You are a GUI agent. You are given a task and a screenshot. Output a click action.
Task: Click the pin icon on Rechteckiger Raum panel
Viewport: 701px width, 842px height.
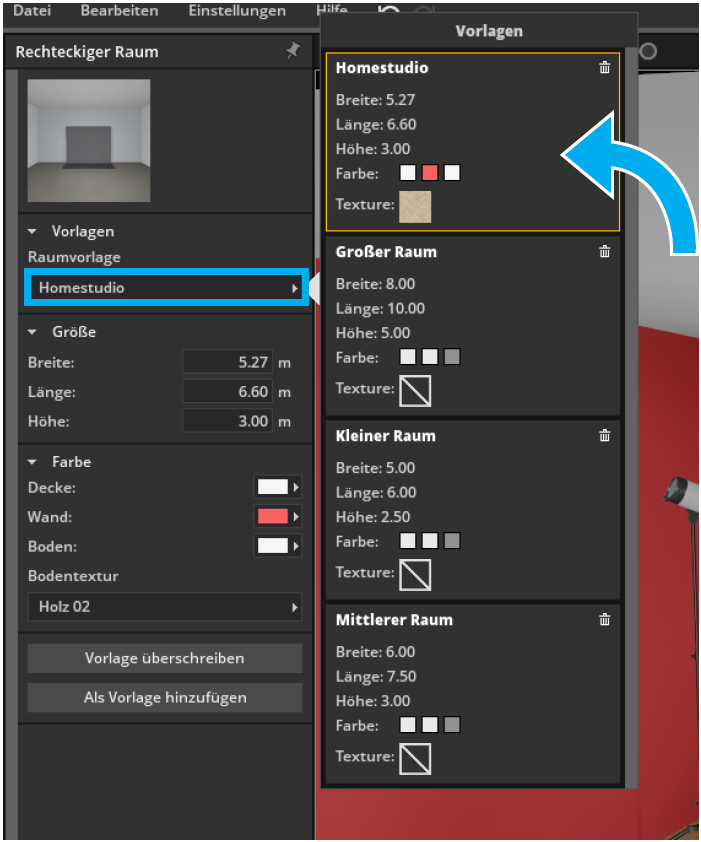pyautogui.click(x=292, y=51)
